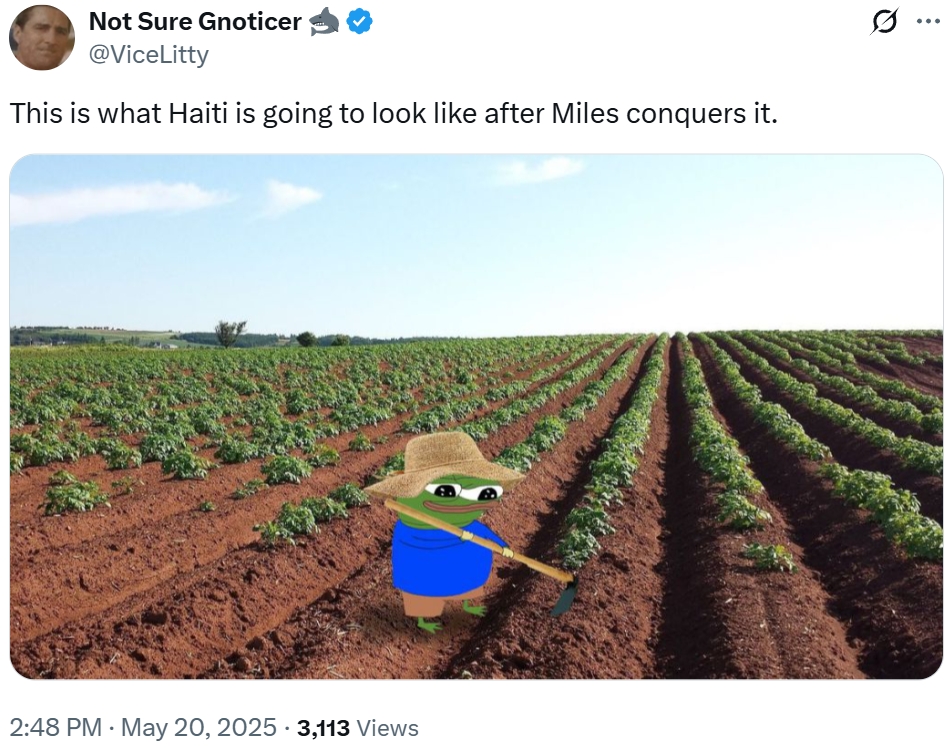Click the user profile avatar photo

click(x=42, y=37)
